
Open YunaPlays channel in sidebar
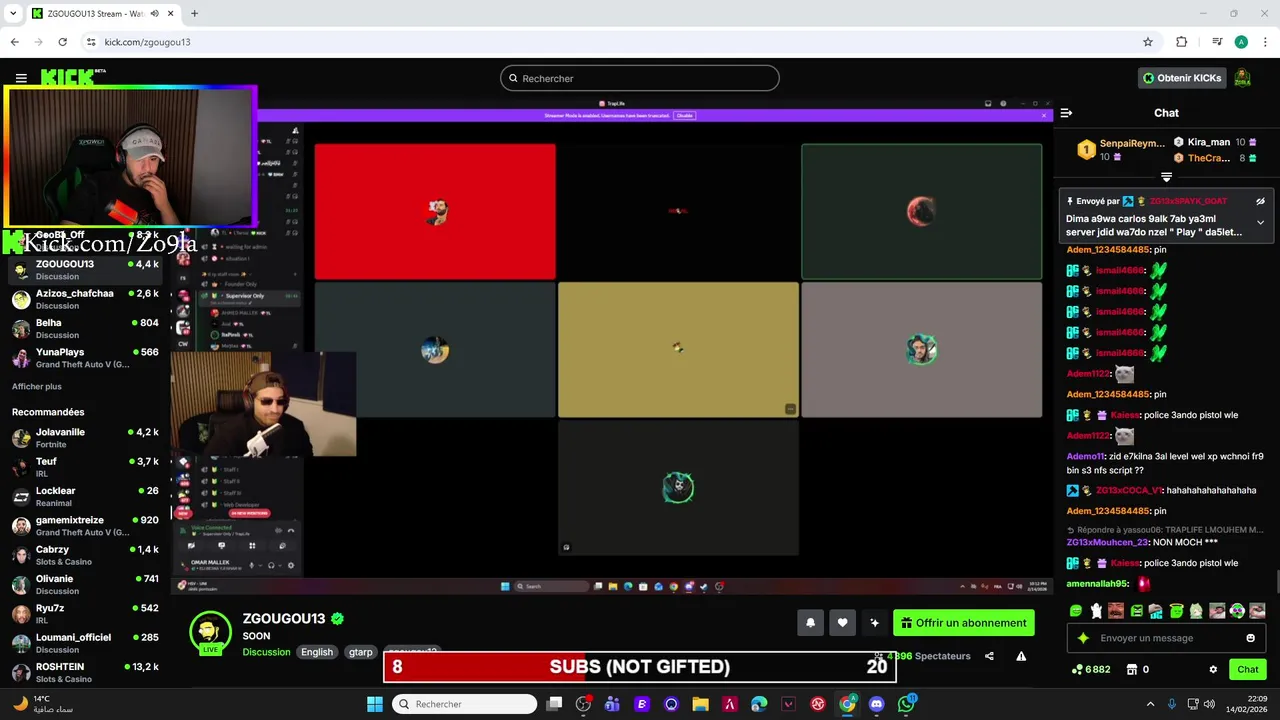click(x=85, y=358)
